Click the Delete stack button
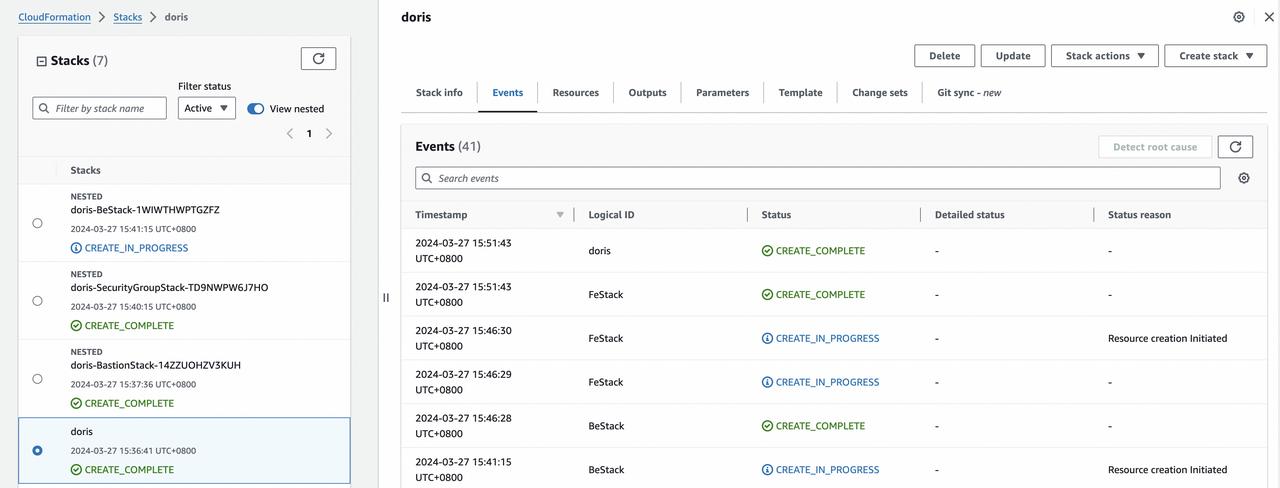 click(x=944, y=56)
